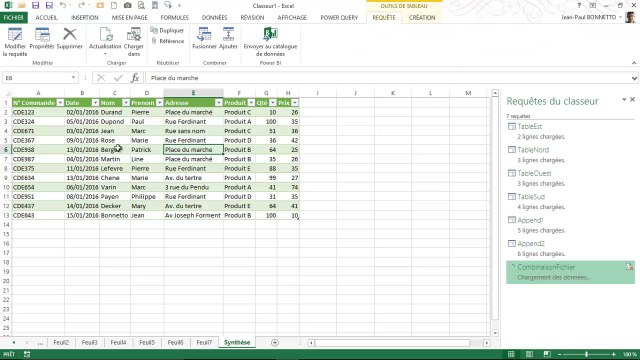Click zoom in plus button
Screen dimensions: 640x360
click(x=613, y=354)
